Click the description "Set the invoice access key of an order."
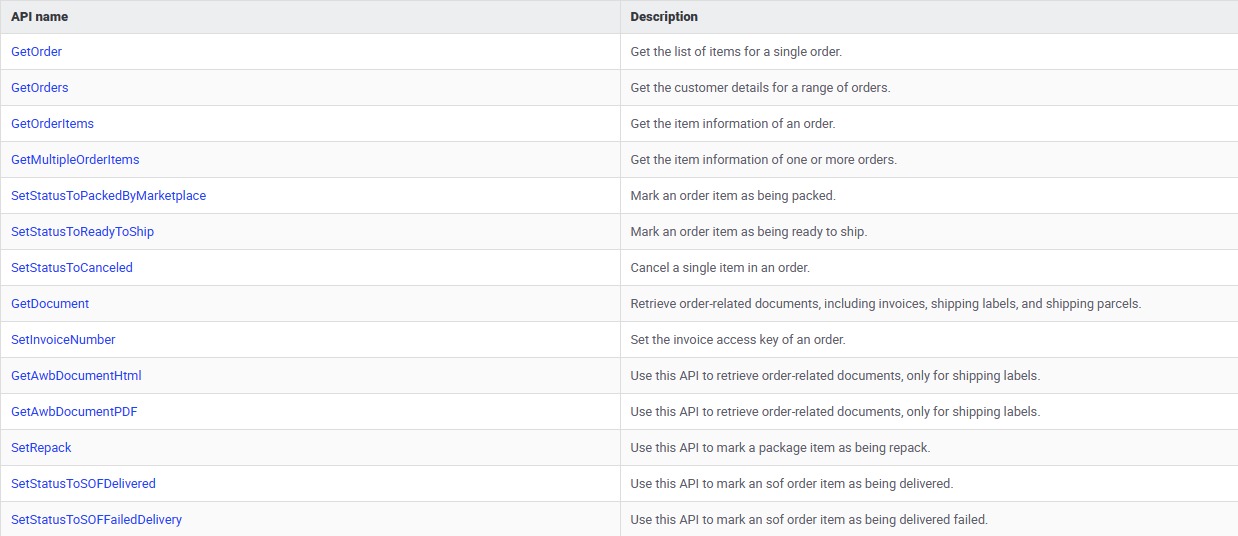The height and width of the screenshot is (536, 1238). coord(738,340)
